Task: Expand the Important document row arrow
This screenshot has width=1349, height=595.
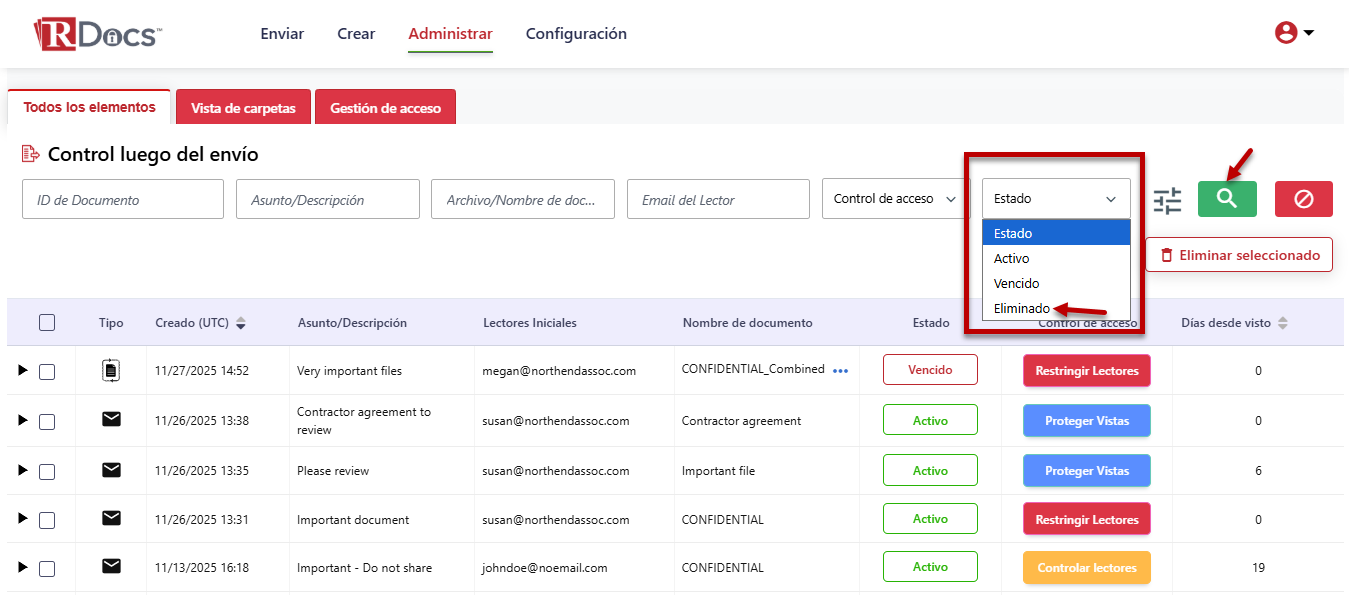Action: tap(23, 519)
